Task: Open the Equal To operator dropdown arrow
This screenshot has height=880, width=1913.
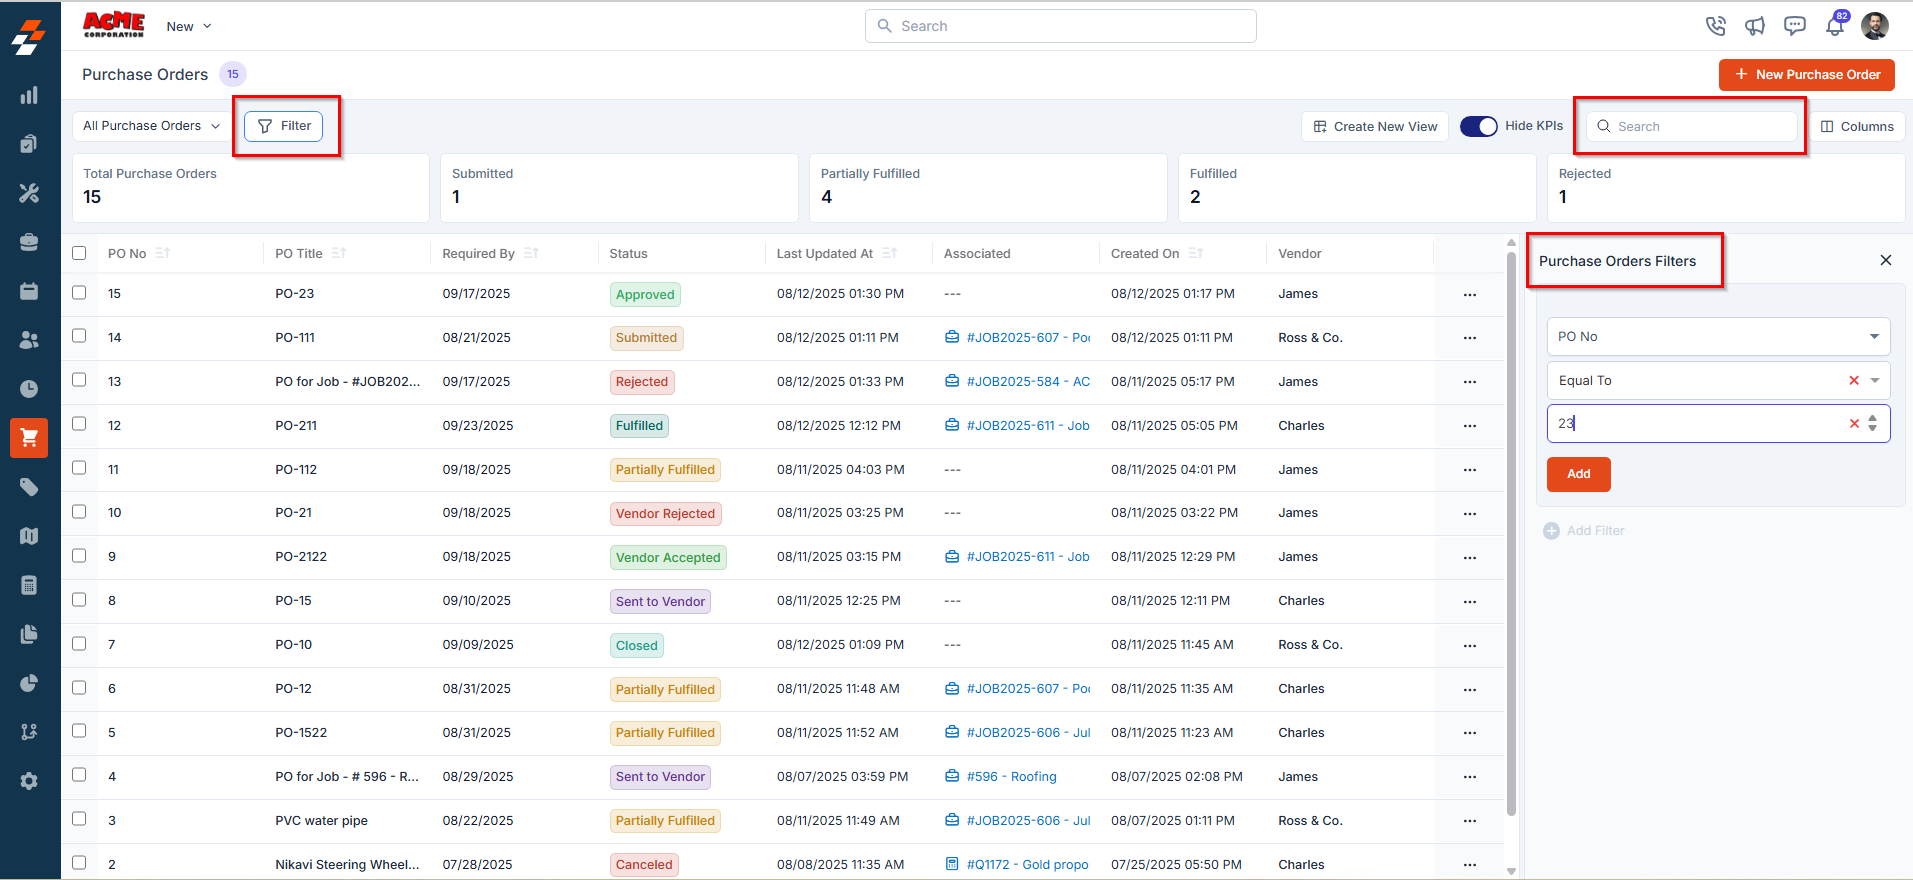Action: pos(1875,380)
